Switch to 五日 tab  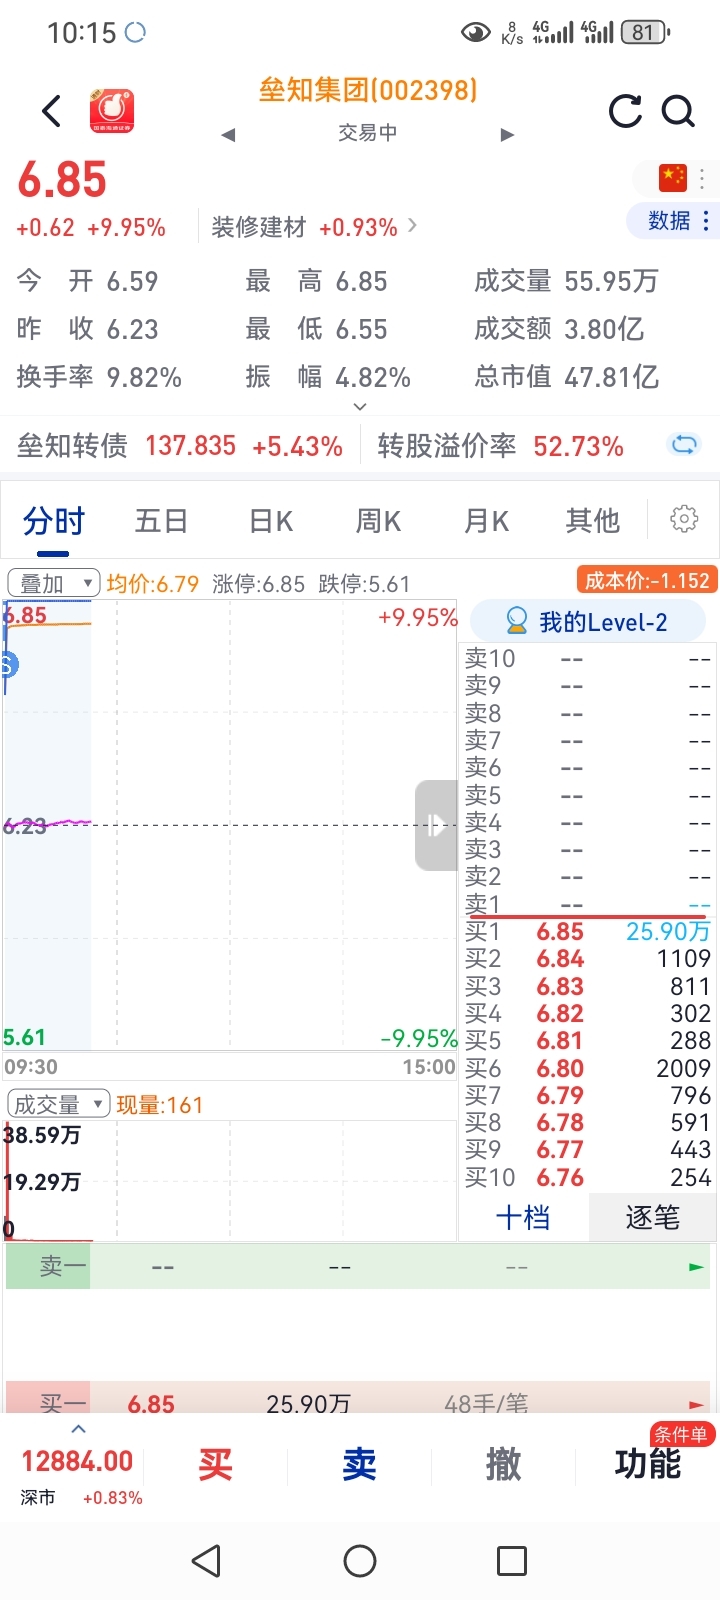(161, 521)
